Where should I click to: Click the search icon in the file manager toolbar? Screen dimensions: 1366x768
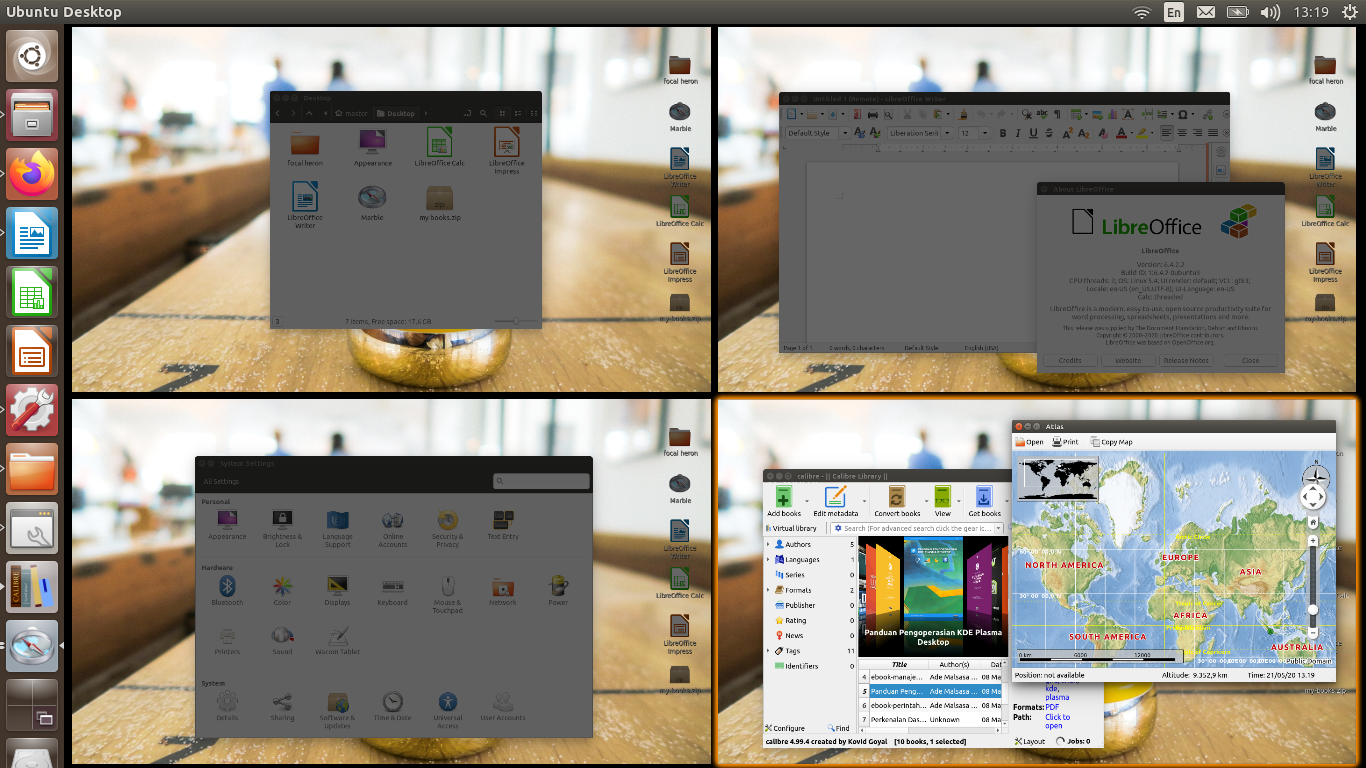[x=484, y=113]
